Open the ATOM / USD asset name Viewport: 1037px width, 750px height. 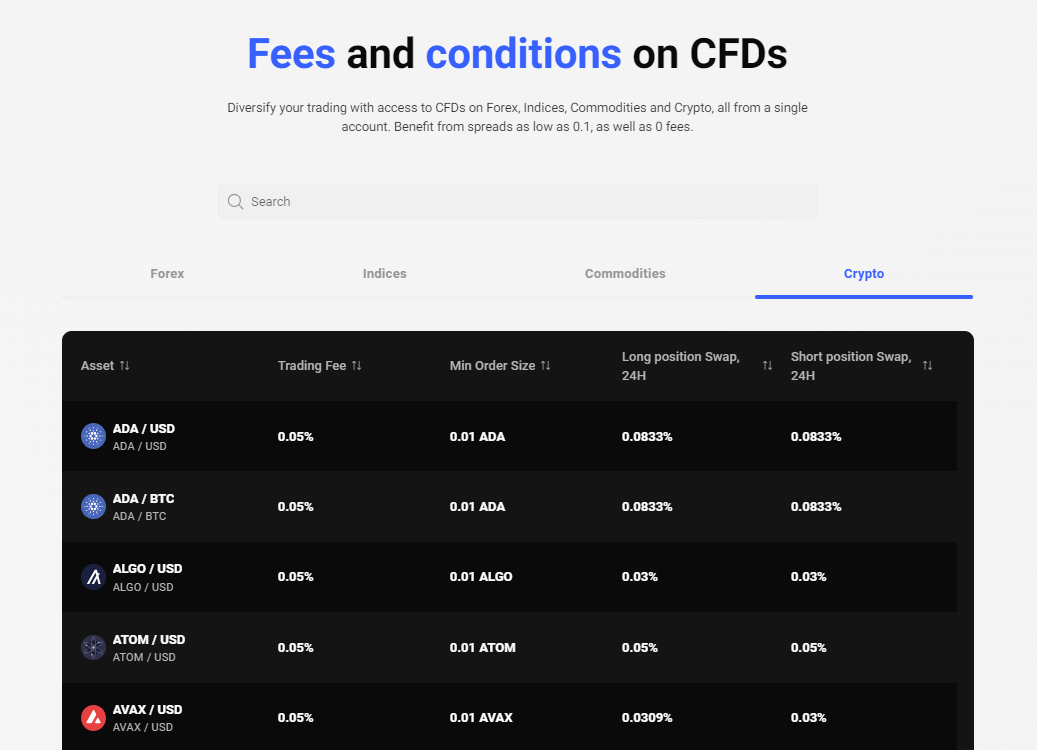[x=149, y=639]
